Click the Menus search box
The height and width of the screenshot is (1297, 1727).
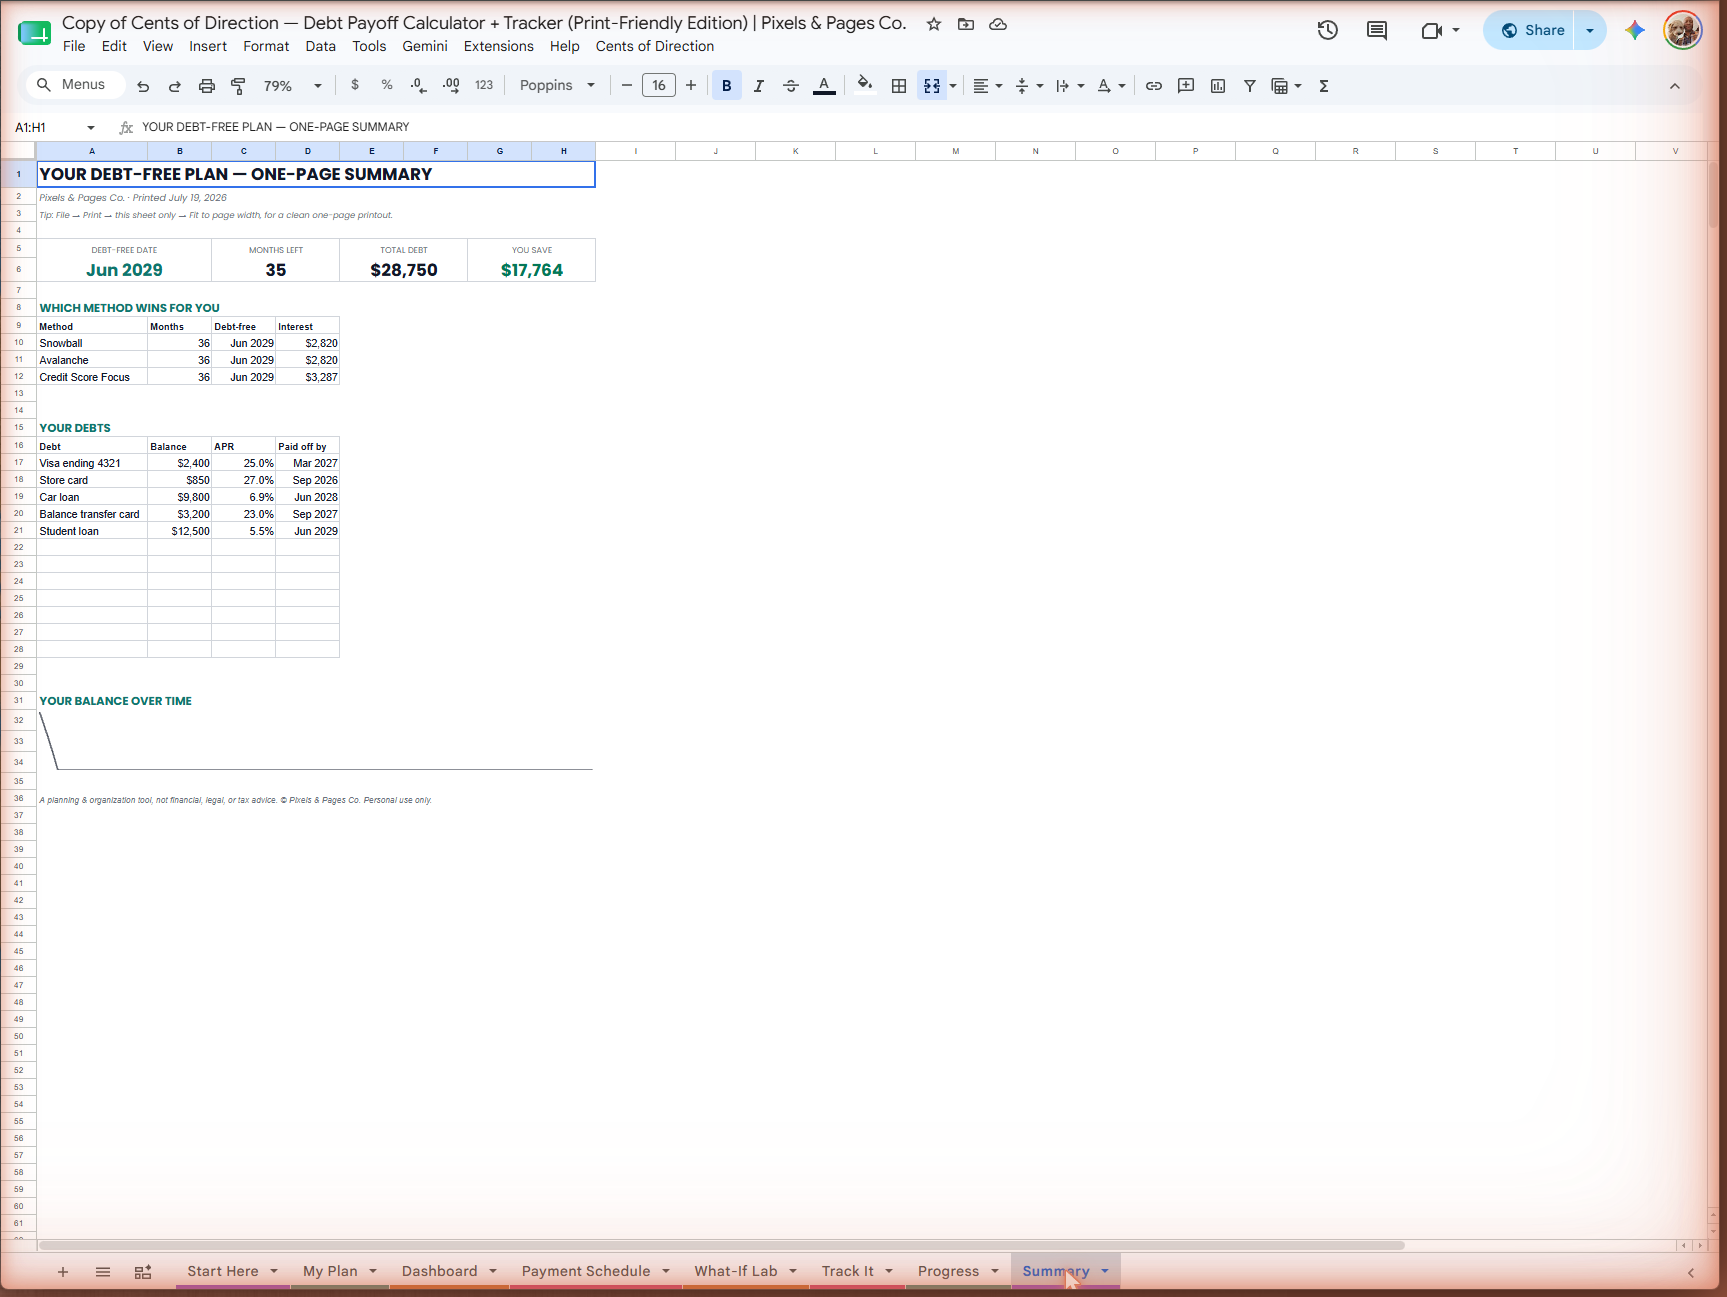coord(75,85)
